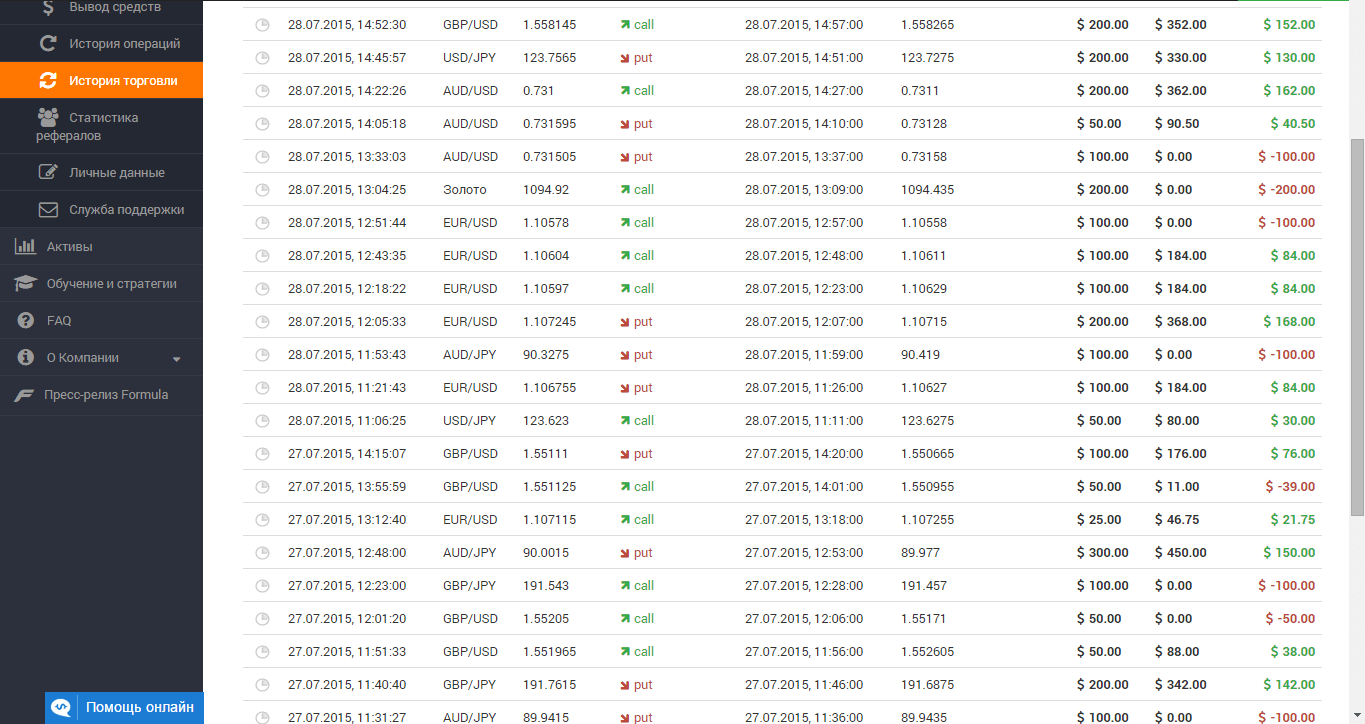Click the users icon beside Статистика рефералов

coord(48,117)
